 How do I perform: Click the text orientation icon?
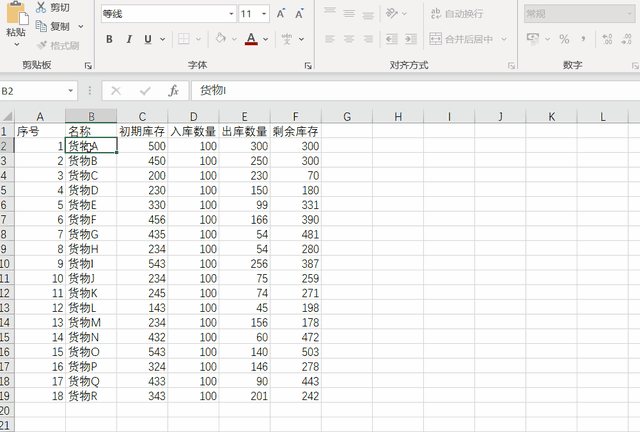(x=392, y=13)
